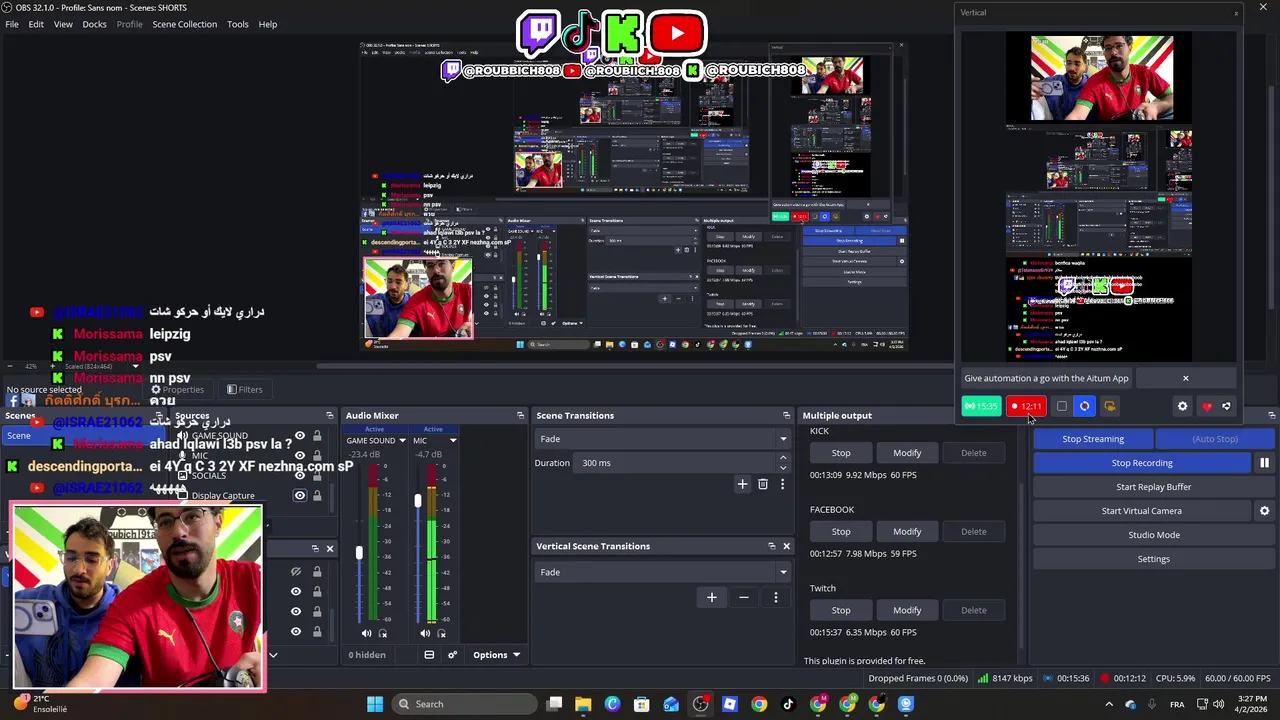Add a new scene transition with plus
Image resolution: width=1280 pixels, height=720 pixels.
coord(742,484)
